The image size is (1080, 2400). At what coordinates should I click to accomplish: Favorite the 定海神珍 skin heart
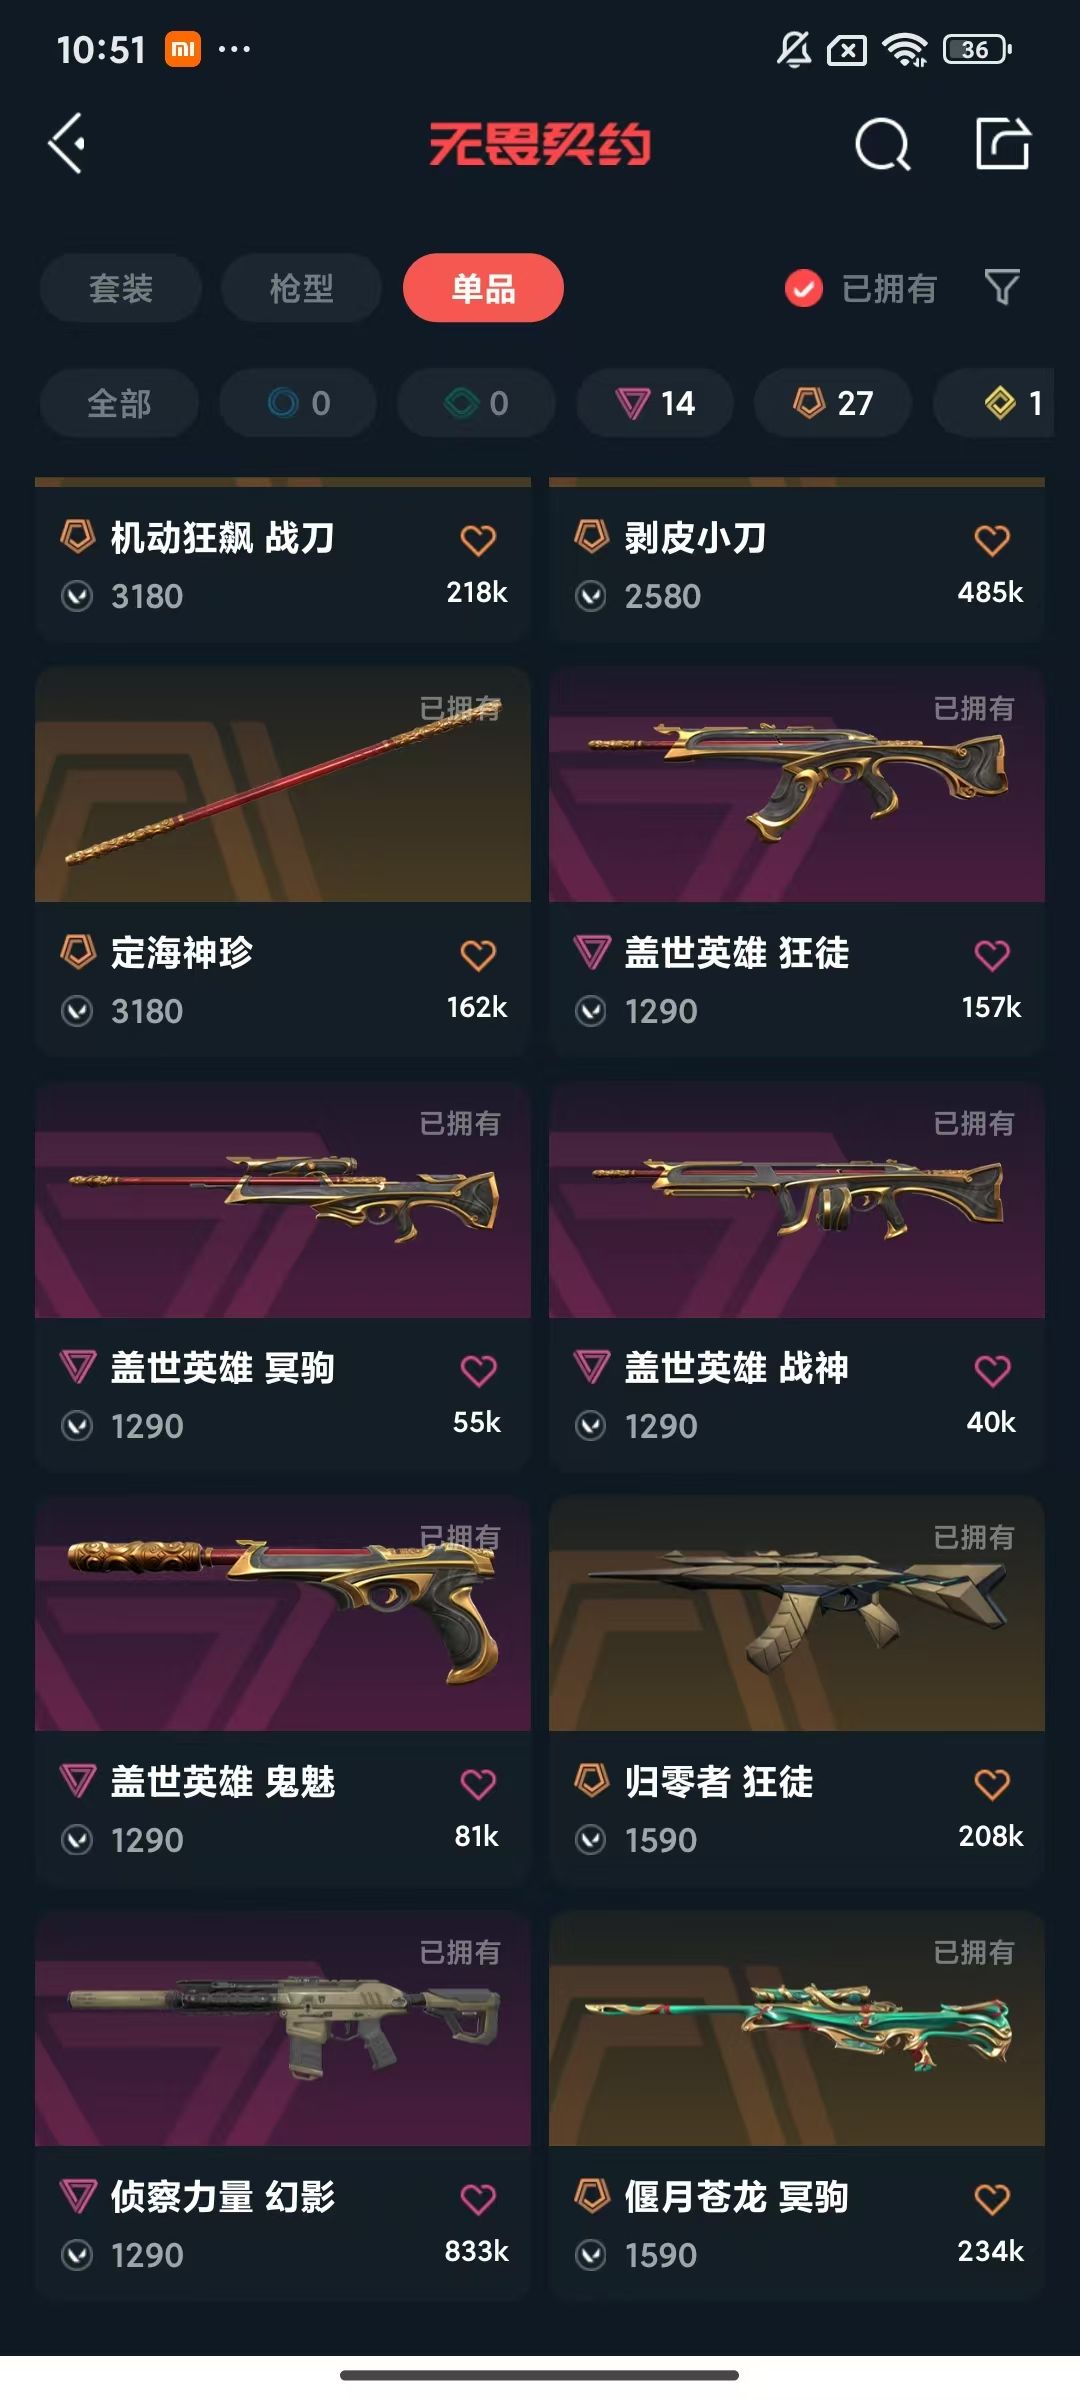click(x=478, y=955)
